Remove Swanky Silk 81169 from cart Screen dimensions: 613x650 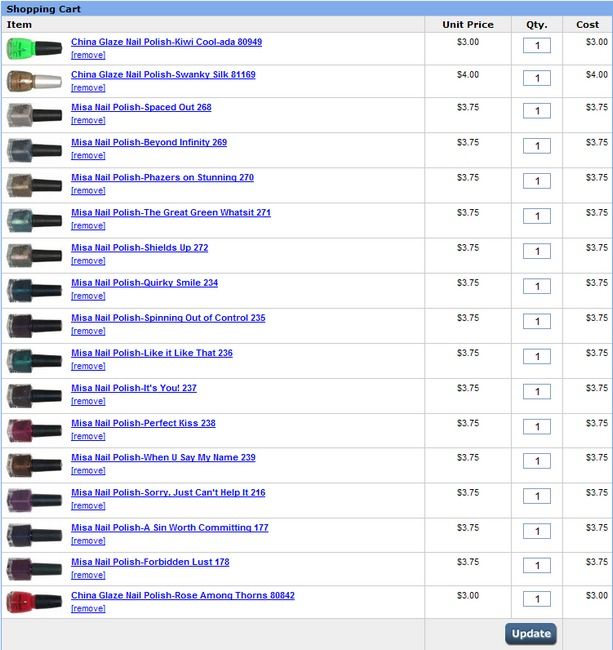(88, 88)
